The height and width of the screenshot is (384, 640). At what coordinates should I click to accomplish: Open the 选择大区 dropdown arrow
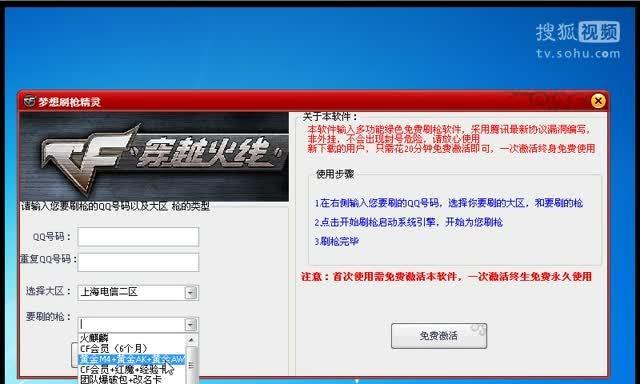point(191,293)
